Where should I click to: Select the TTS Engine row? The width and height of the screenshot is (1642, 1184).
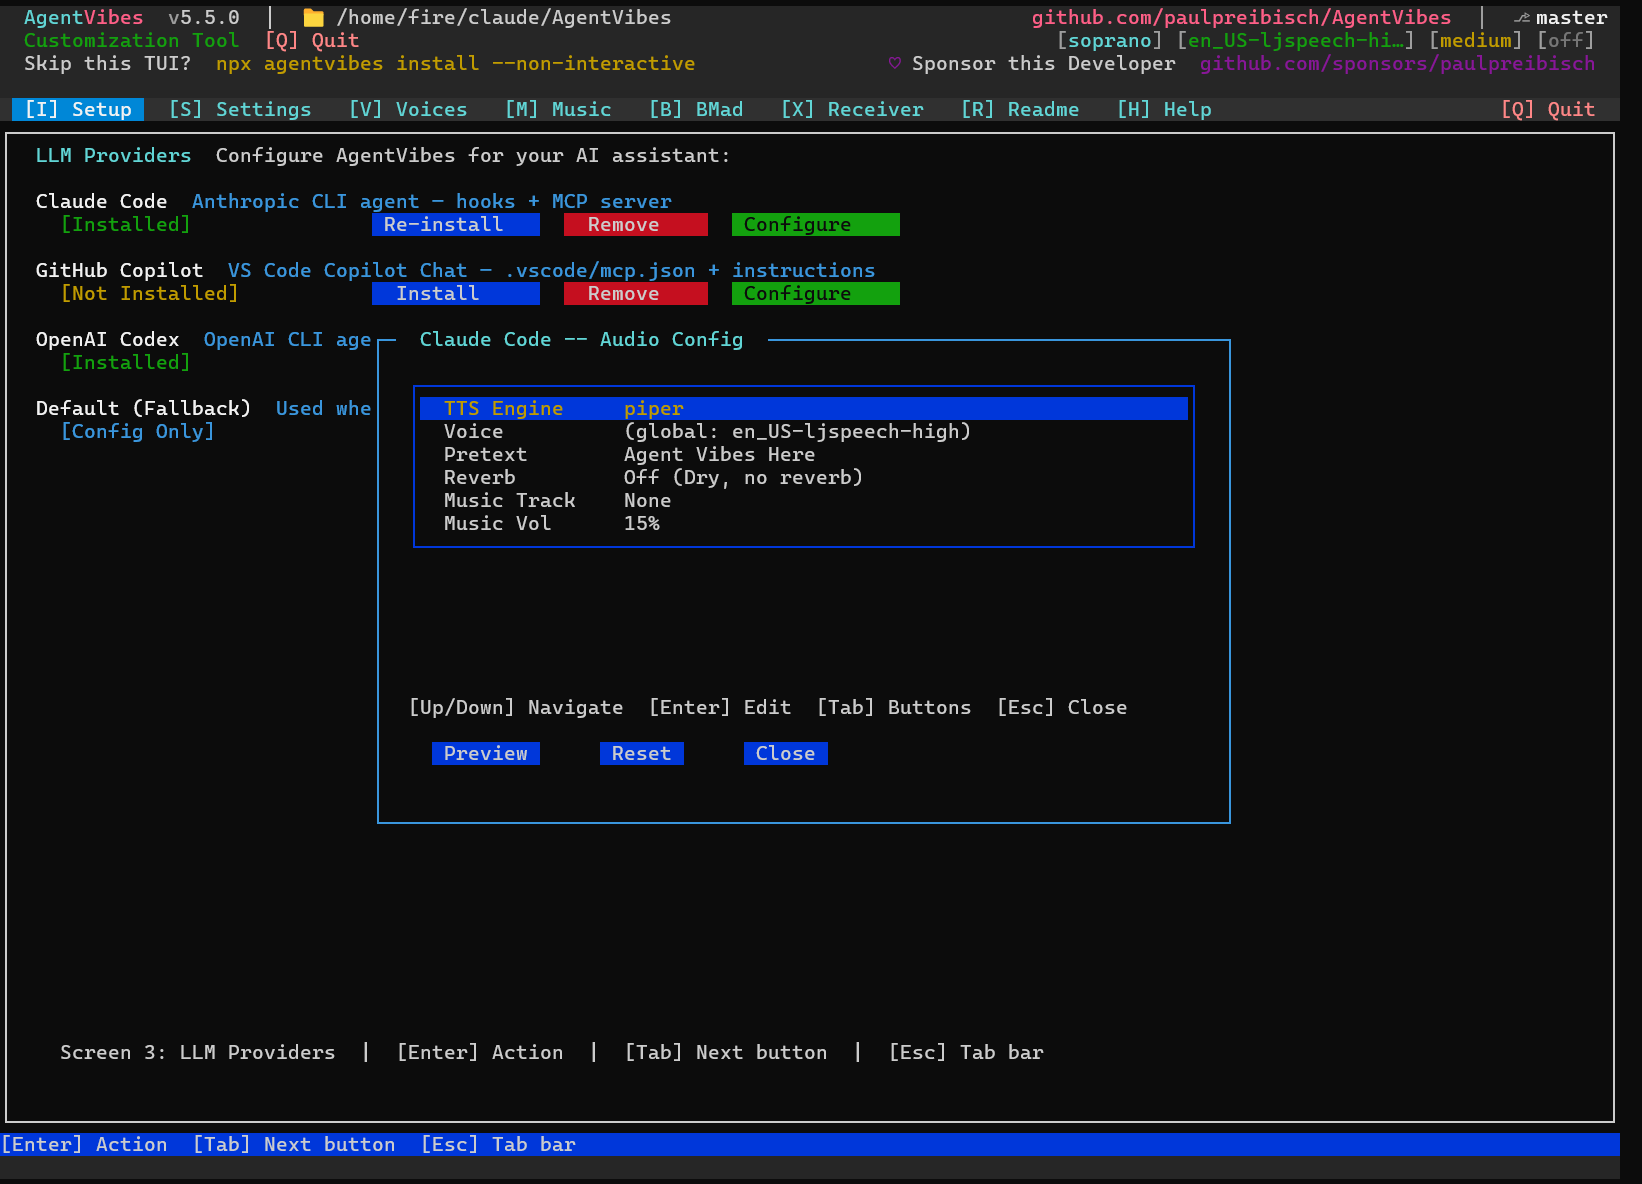click(804, 408)
